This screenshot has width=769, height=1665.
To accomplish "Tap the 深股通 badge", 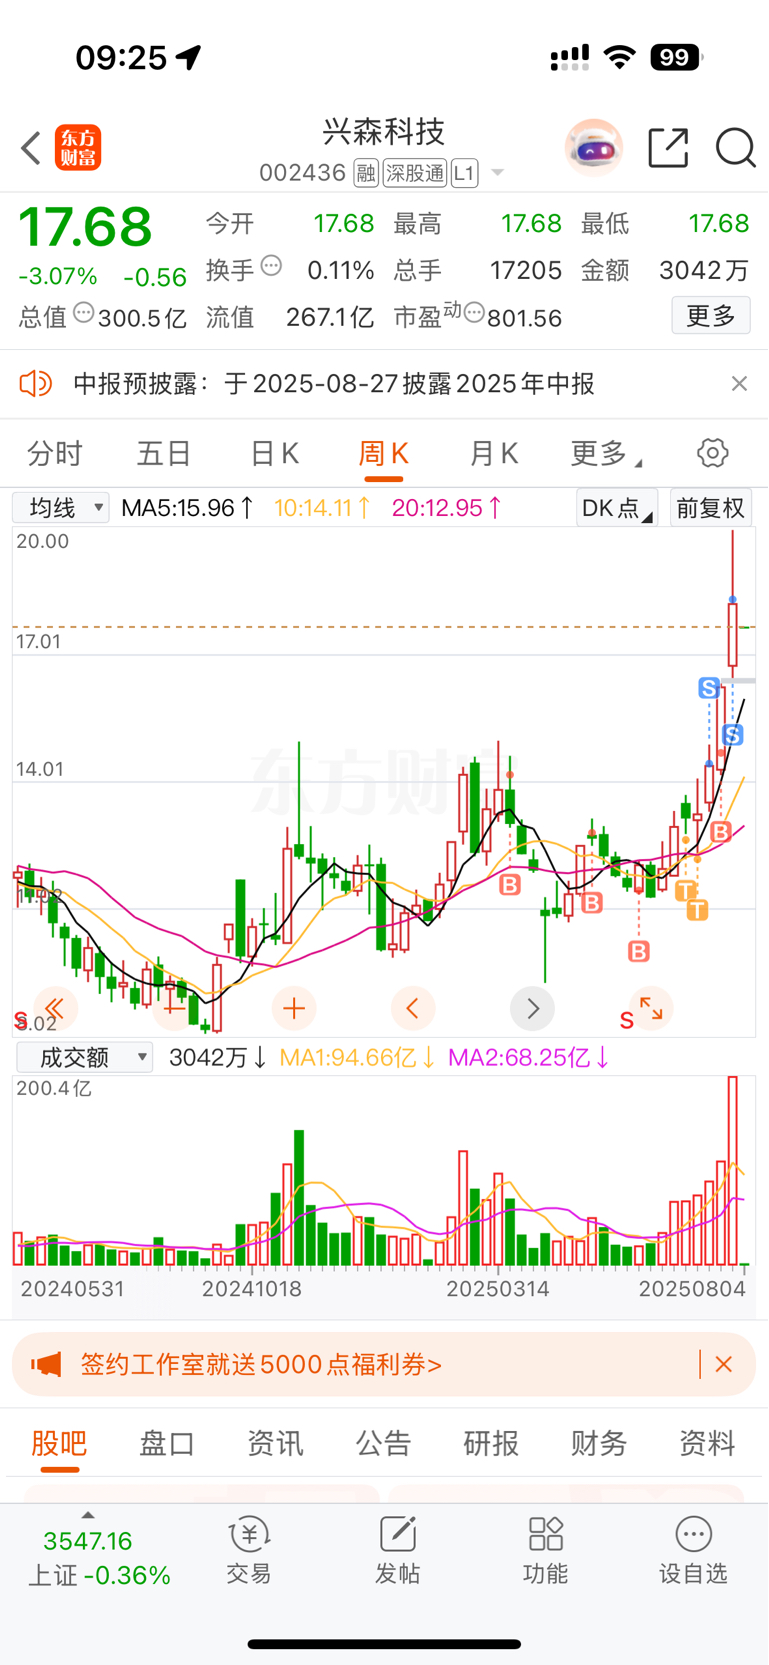I will coord(415,173).
